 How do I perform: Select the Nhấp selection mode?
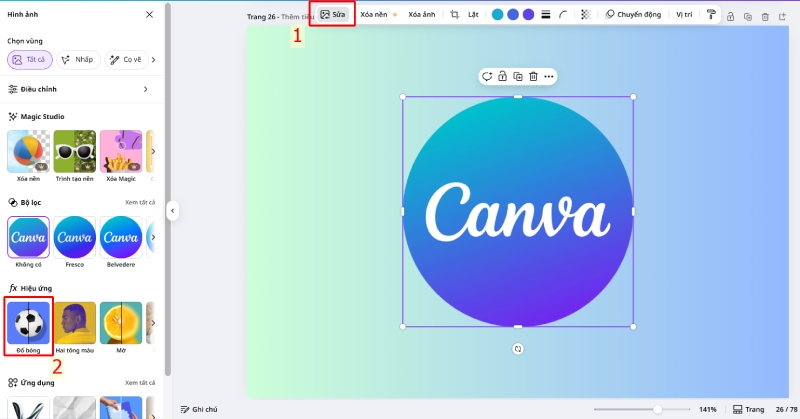(78, 60)
